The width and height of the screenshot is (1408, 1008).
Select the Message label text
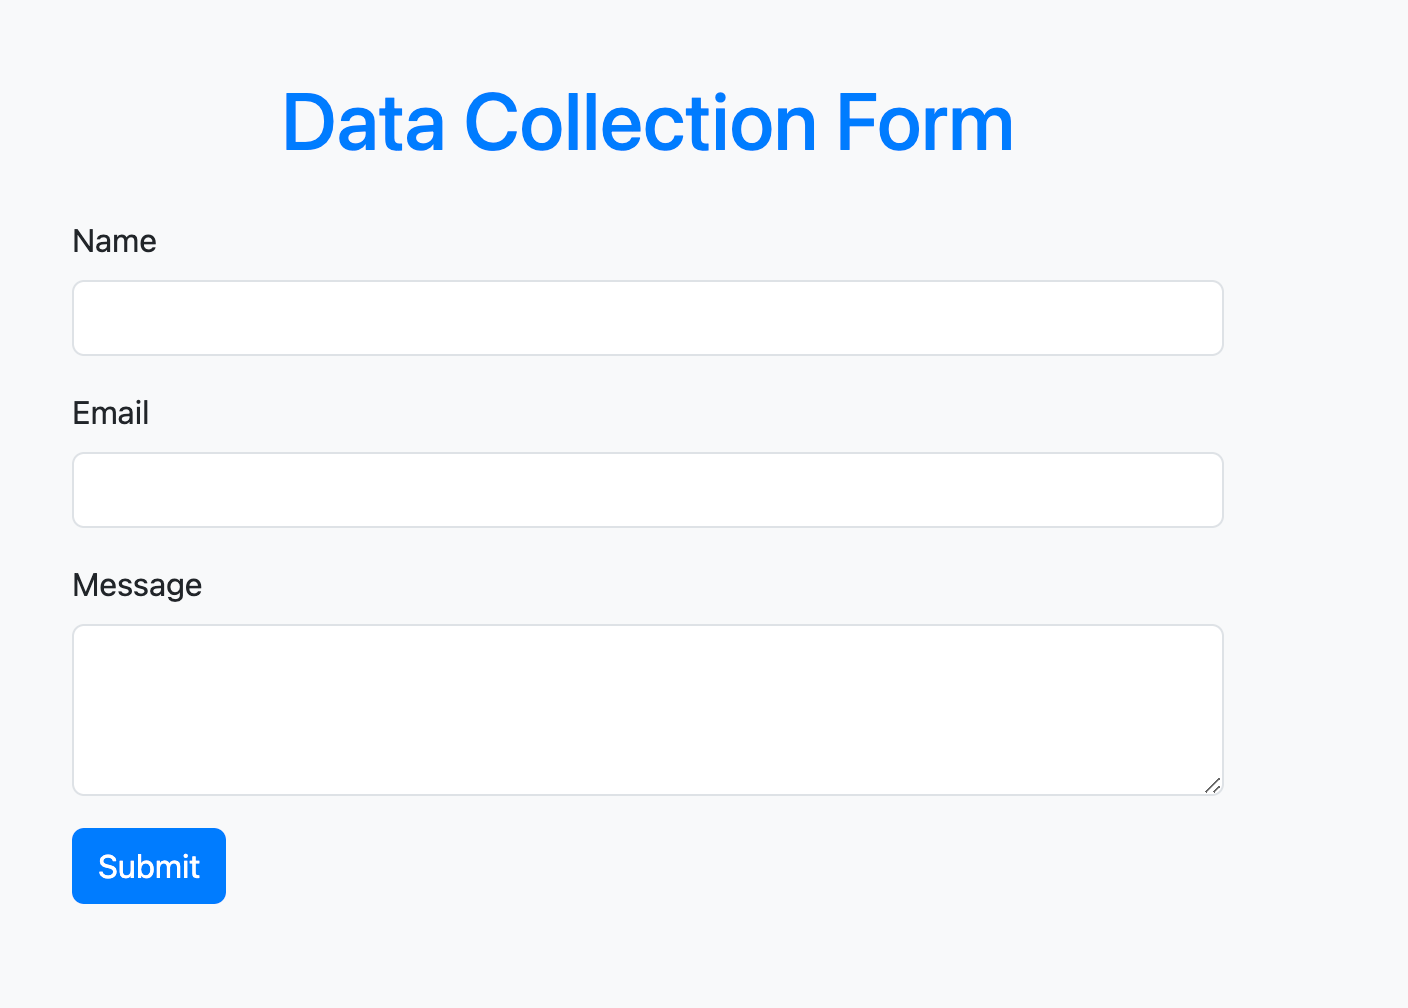tap(137, 585)
